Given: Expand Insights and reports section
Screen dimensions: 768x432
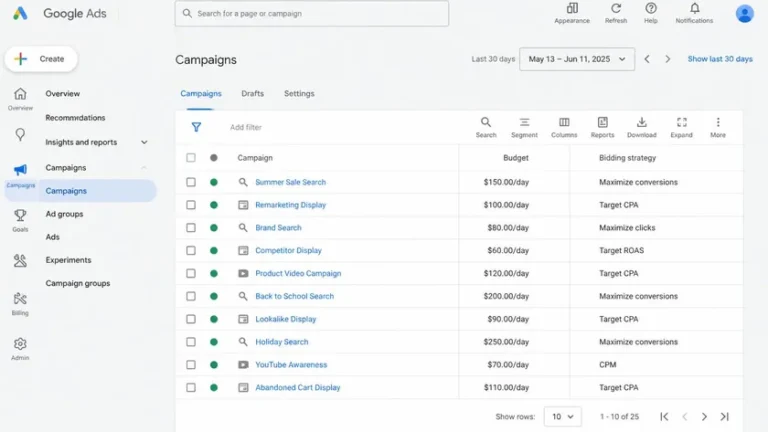Looking at the screenshot, I should tap(144, 142).
